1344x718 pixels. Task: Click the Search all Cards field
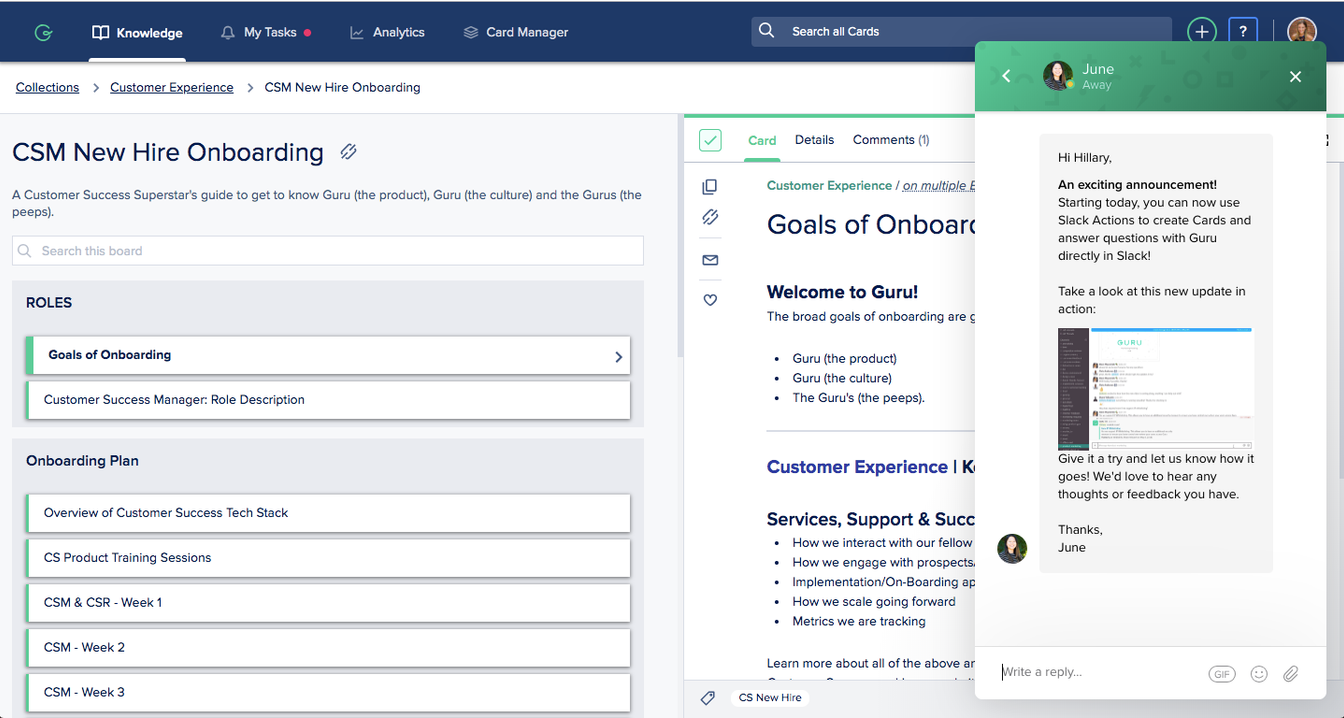click(x=961, y=31)
